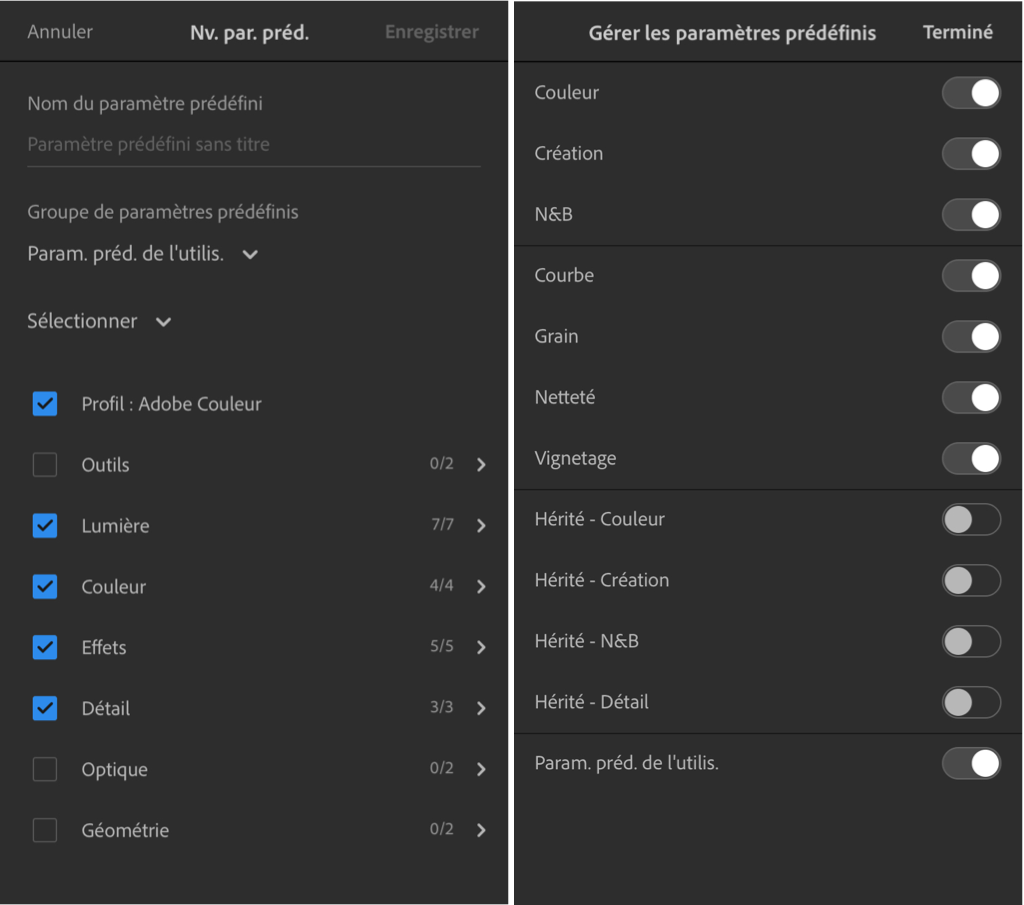Click the Netteté label text
The width and height of the screenshot is (1024, 905).
[565, 397]
